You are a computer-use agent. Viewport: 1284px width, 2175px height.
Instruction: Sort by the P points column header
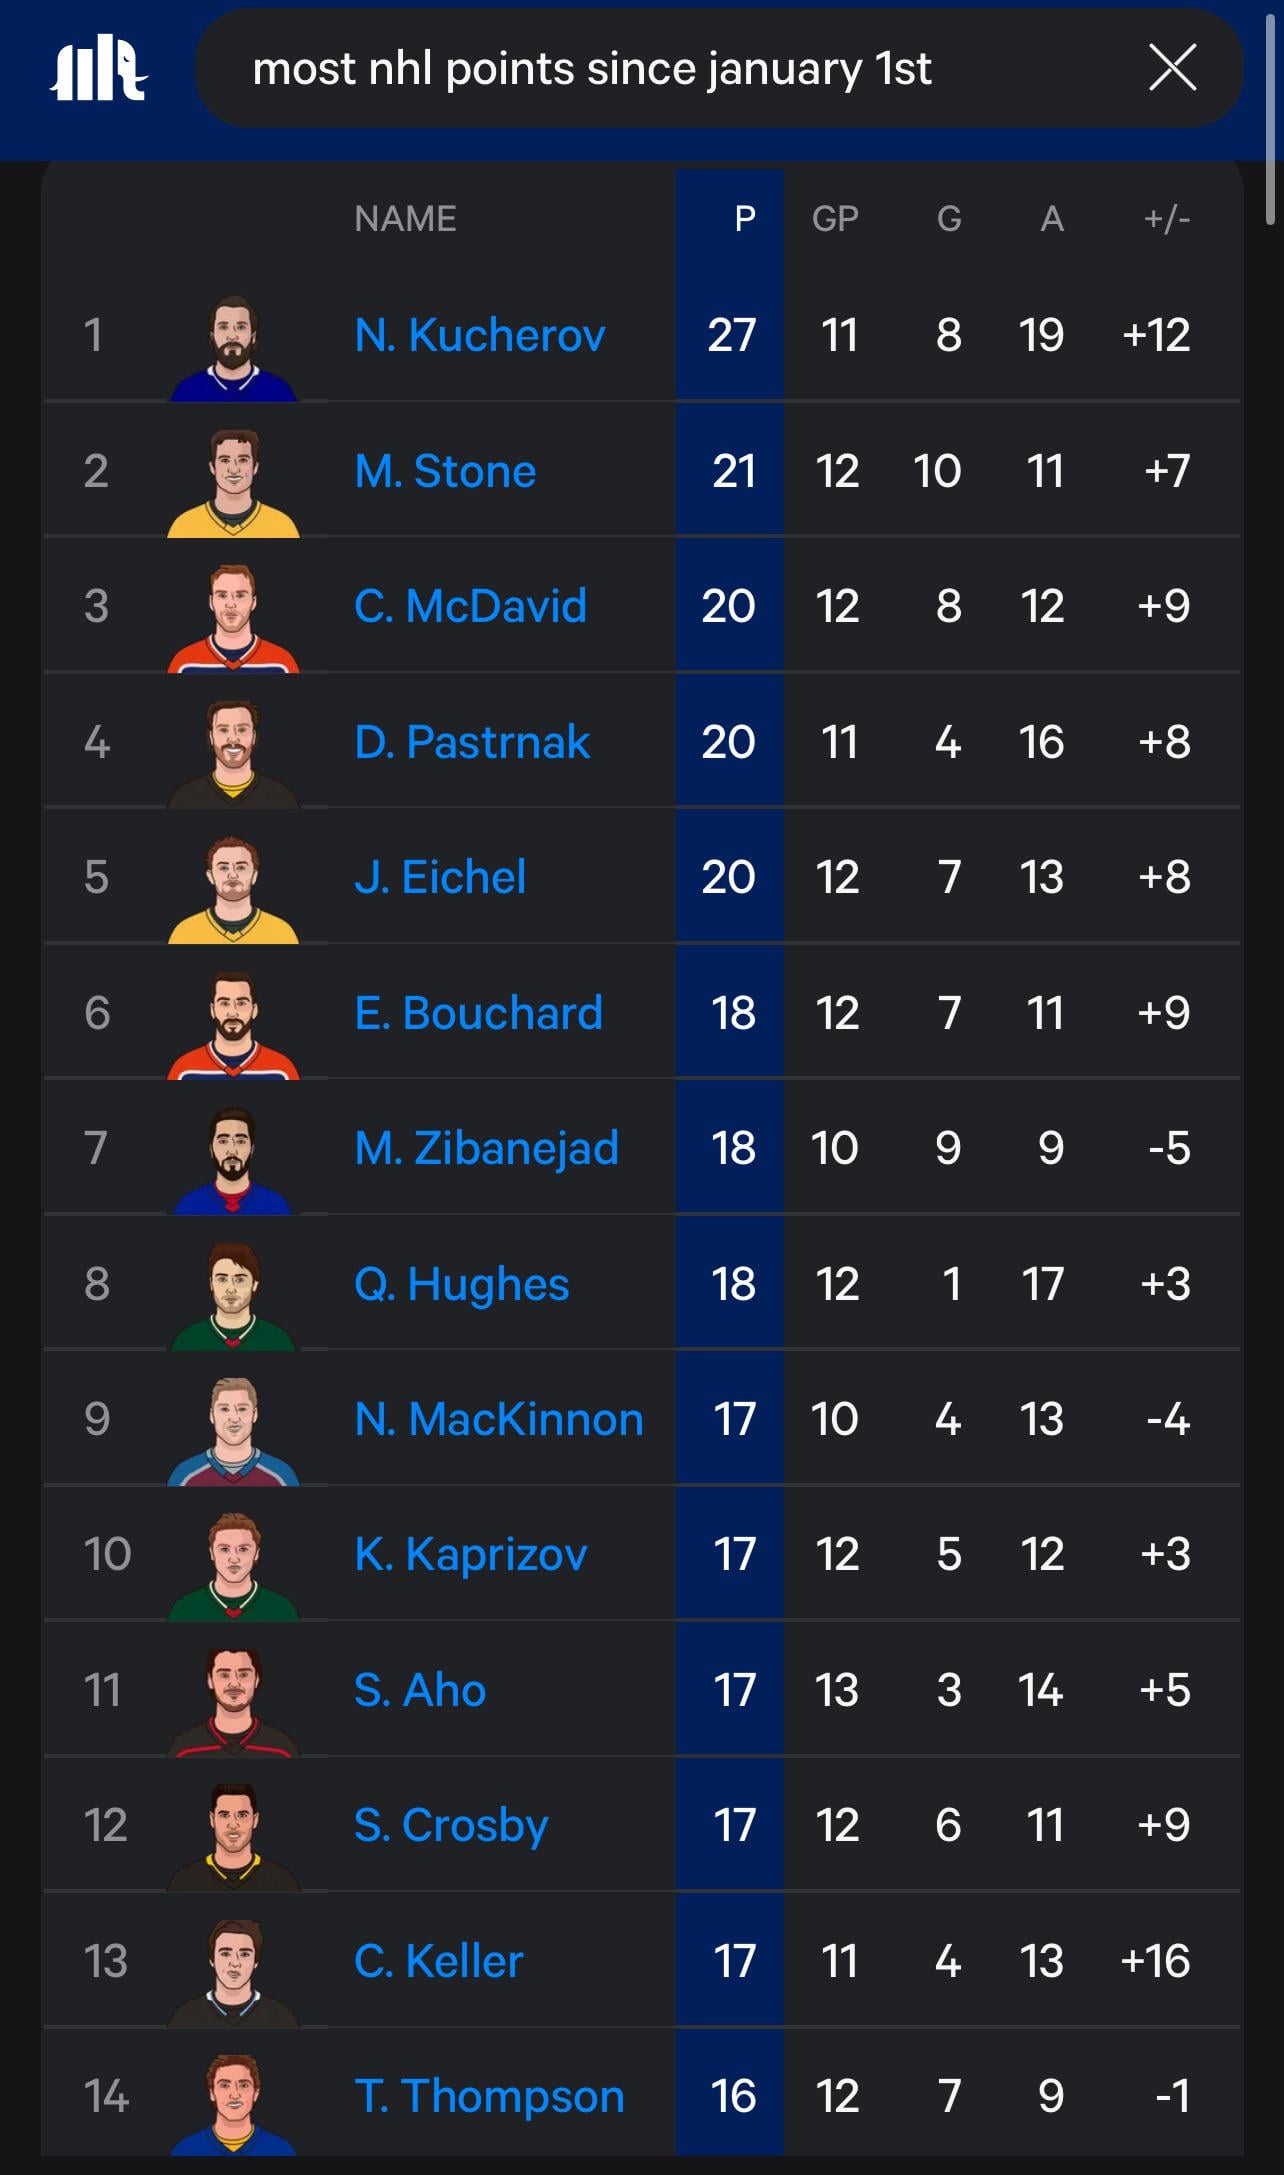click(x=744, y=219)
